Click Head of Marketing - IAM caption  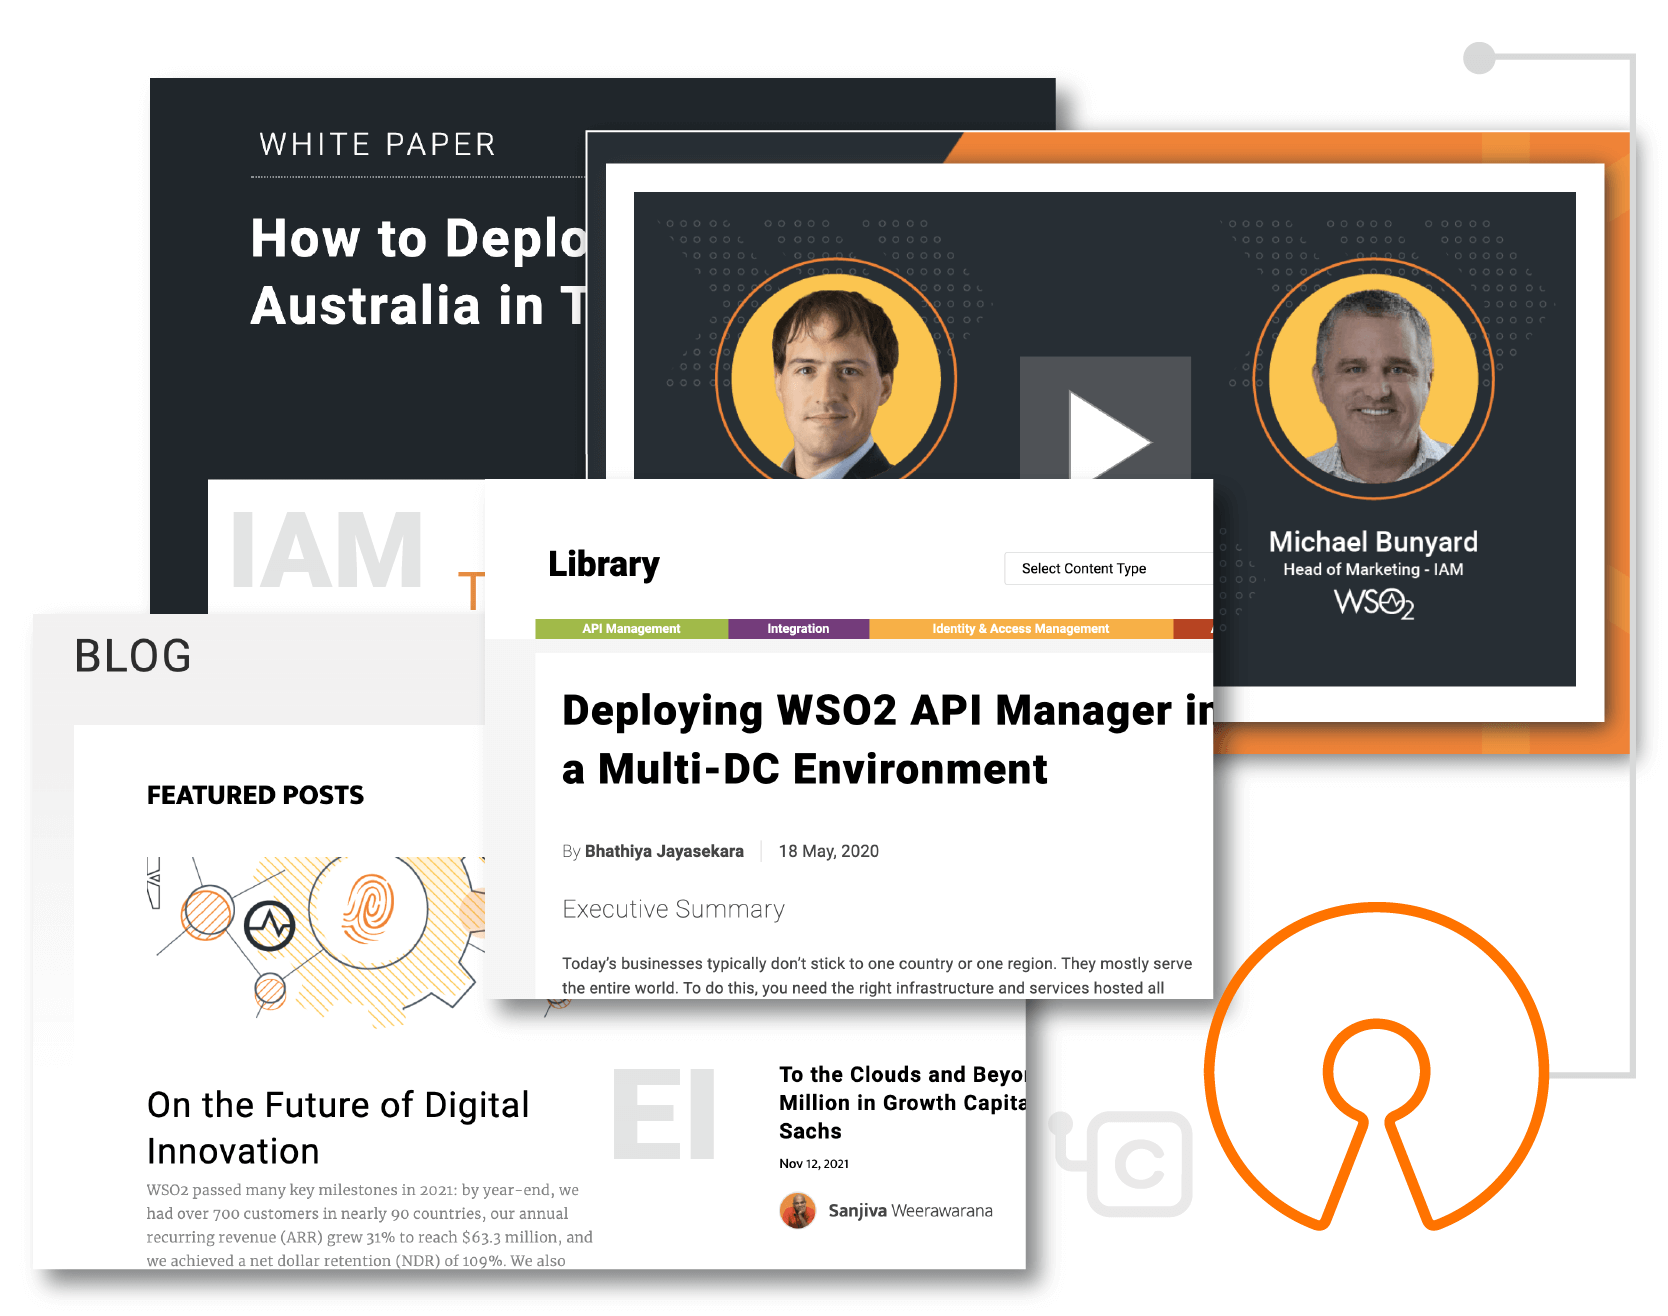(x=1373, y=569)
